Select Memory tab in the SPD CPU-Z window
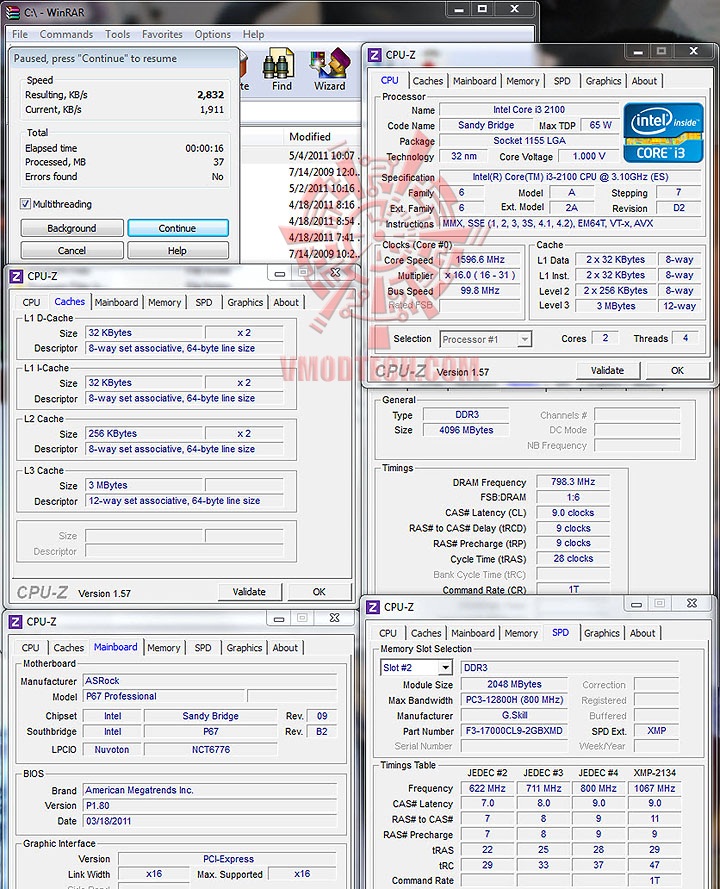Screen dimensions: 720x889 tap(521, 633)
